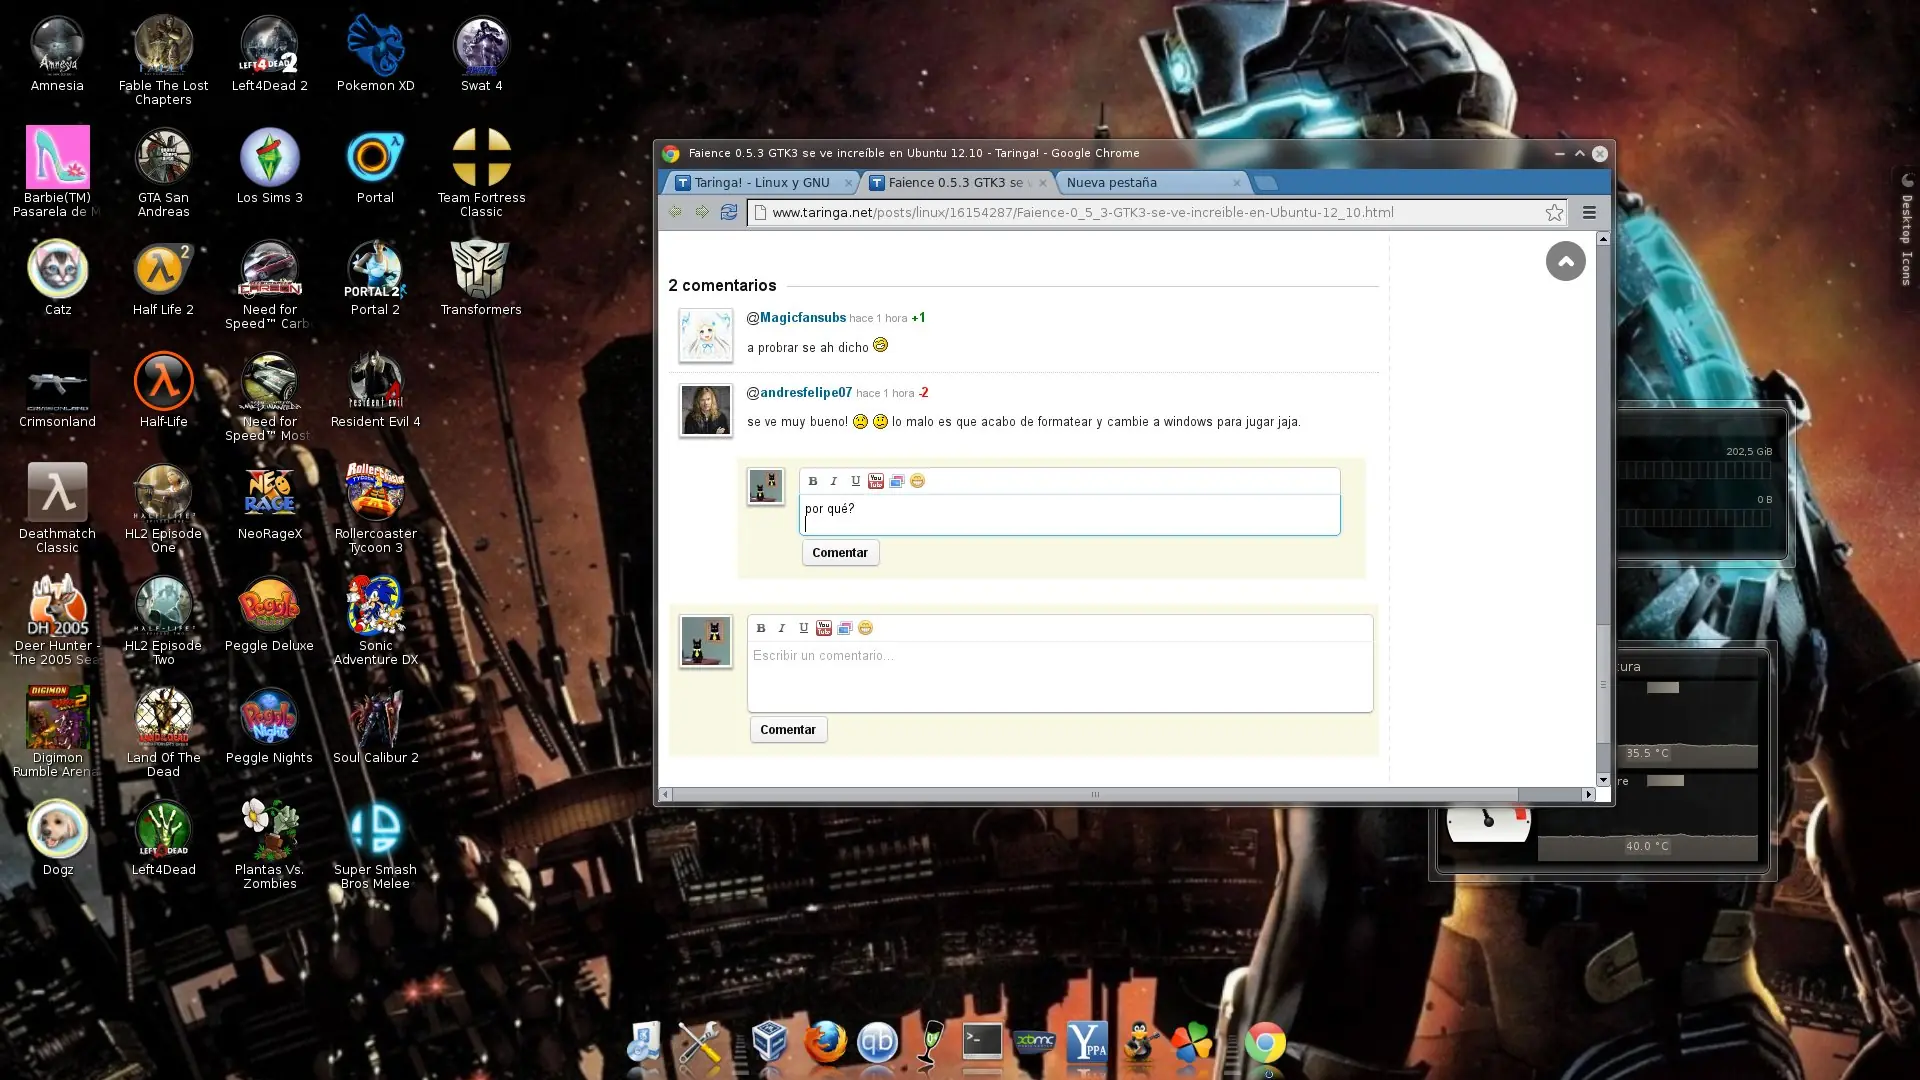The width and height of the screenshot is (1920, 1080).
Task: Click Comentar below the "por qué?" reply
Action: [840, 553]
